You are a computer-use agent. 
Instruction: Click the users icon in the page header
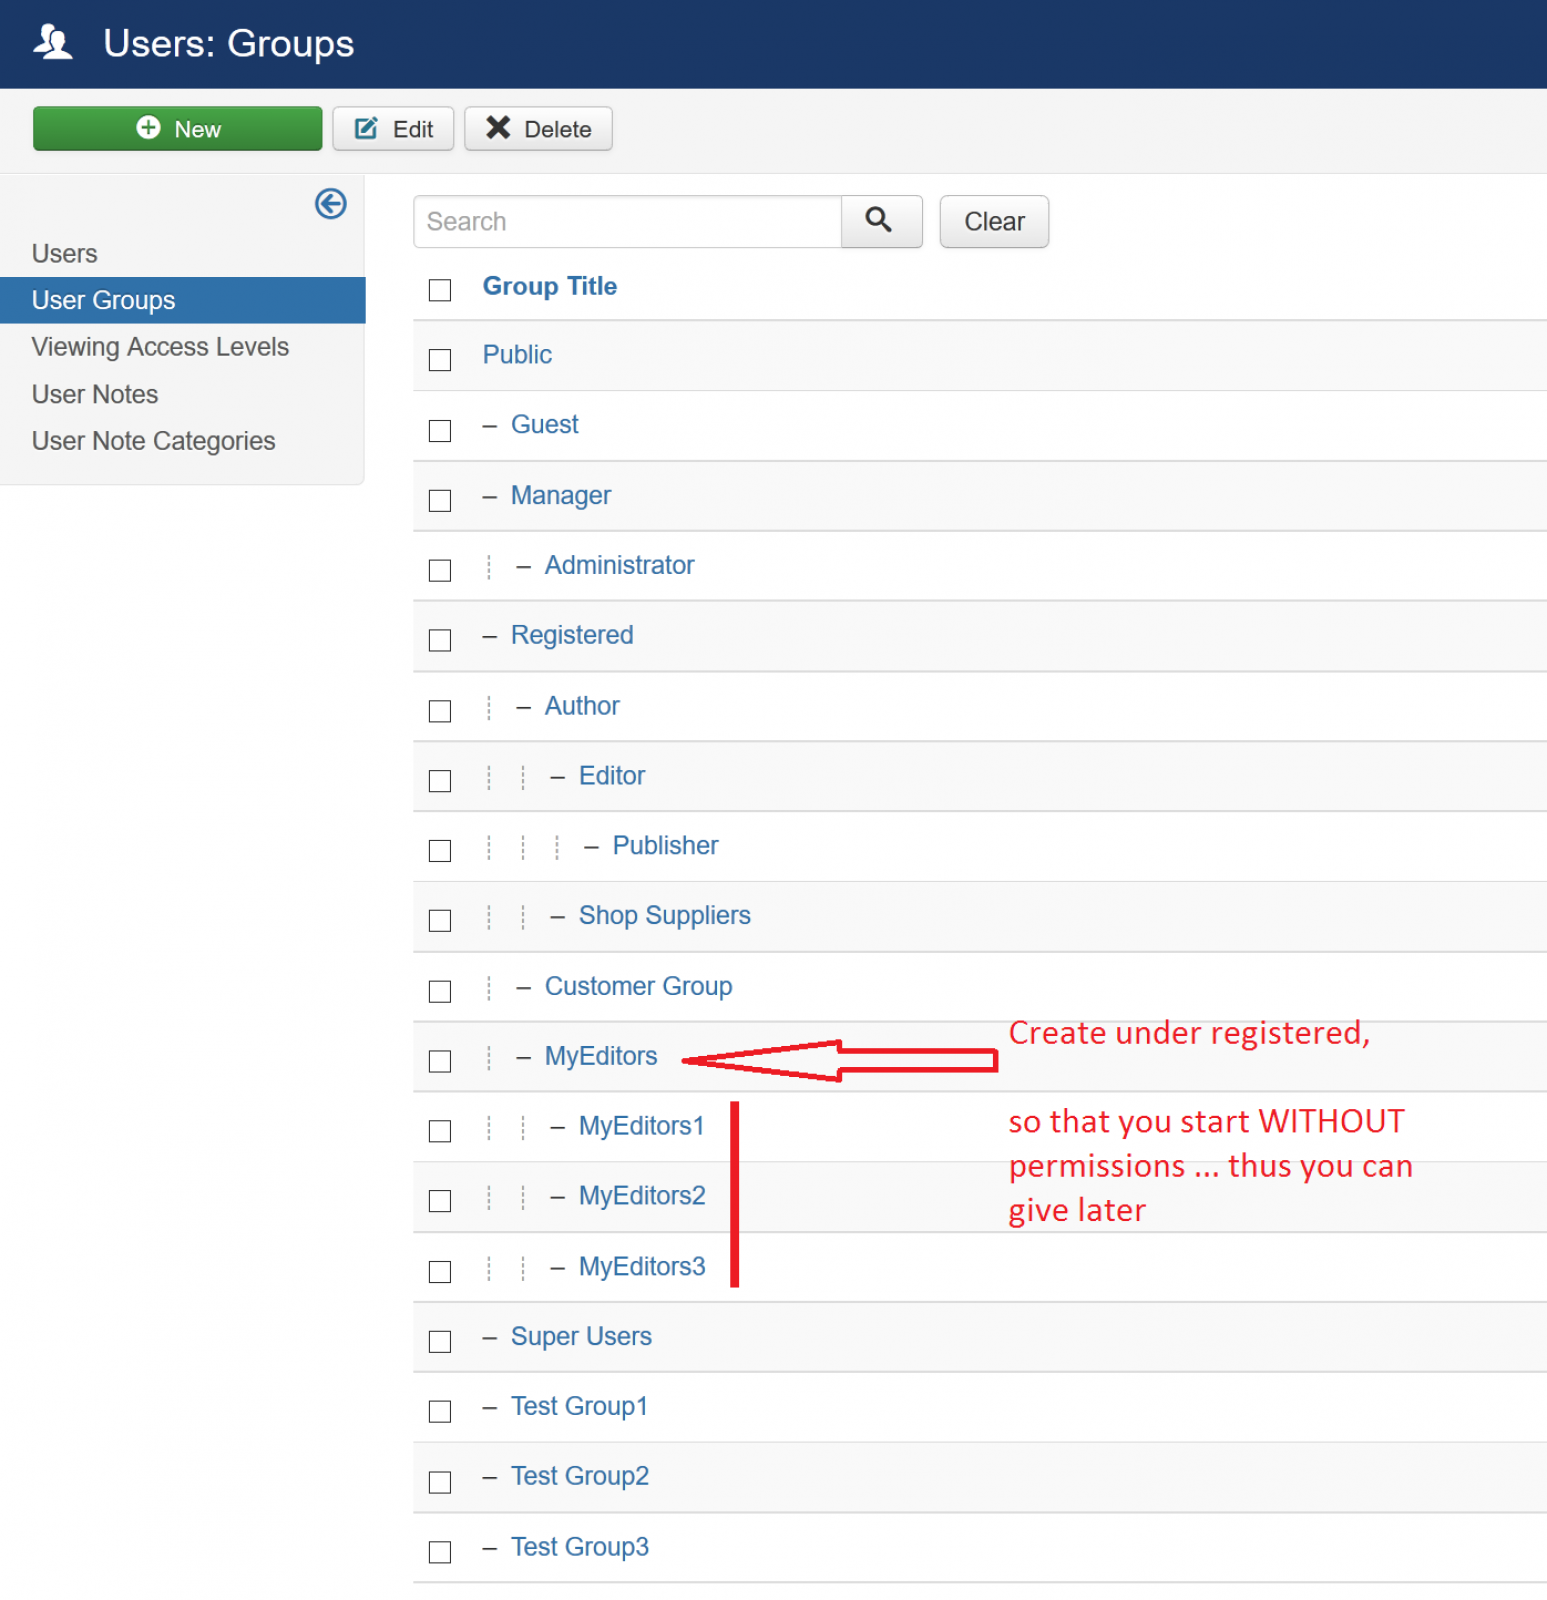(53, 43)
